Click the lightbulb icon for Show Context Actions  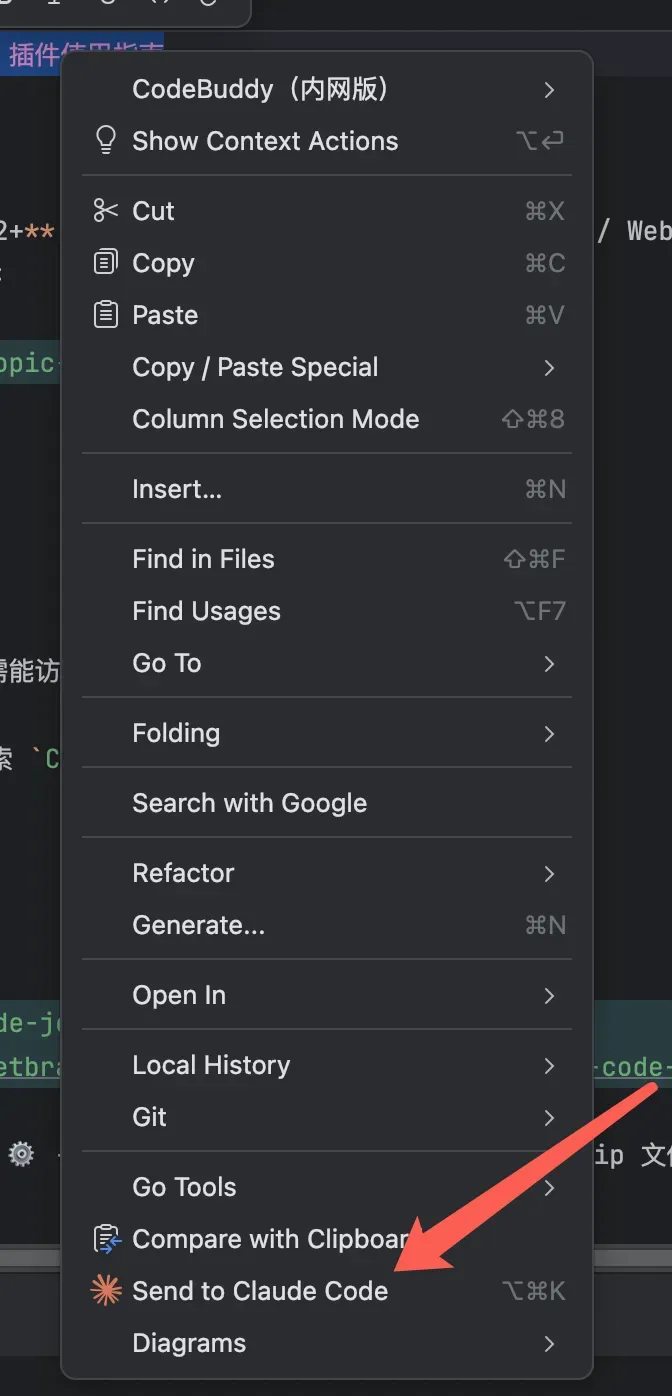(x=105, y=141)
